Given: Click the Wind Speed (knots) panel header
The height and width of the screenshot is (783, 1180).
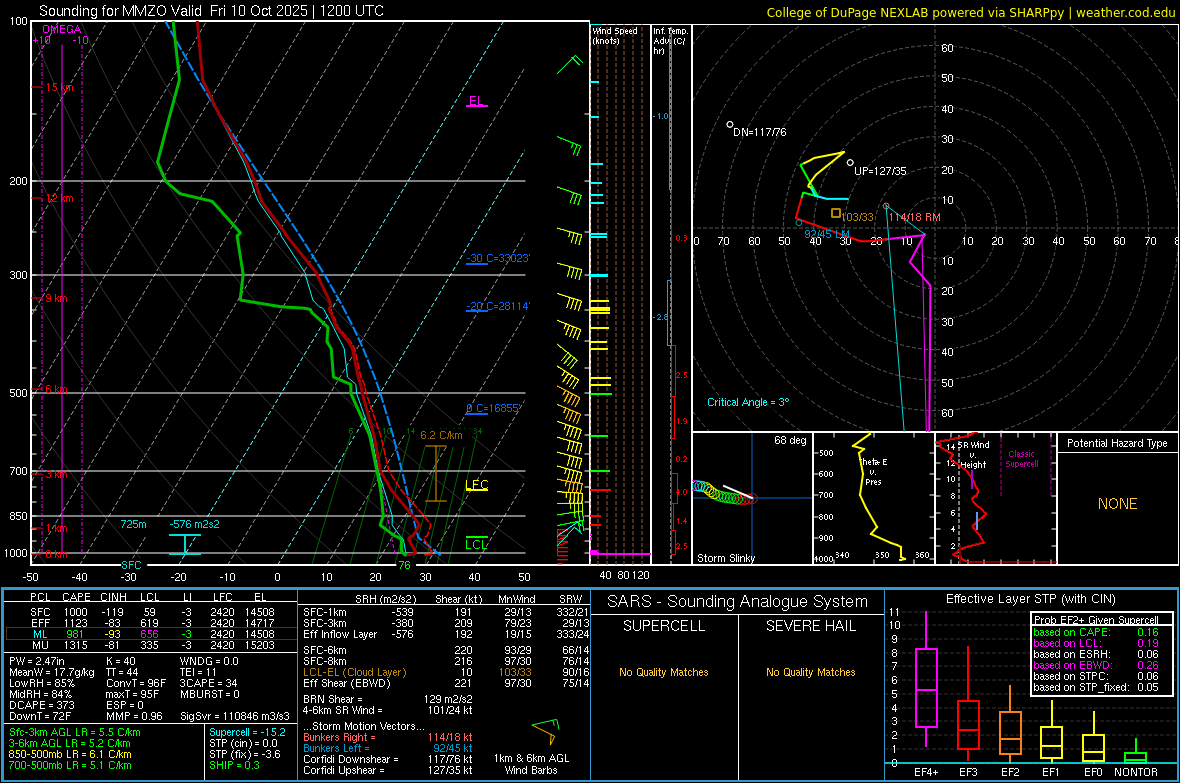Looking at the screenshot, I should pyautogui.click(x=615, y=35).
